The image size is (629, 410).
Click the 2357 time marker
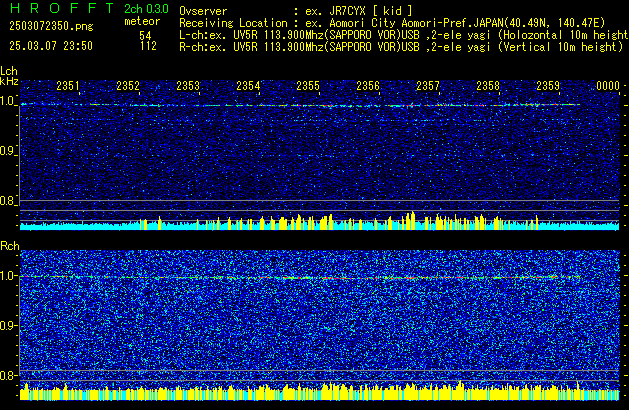[x=428, y=86]
